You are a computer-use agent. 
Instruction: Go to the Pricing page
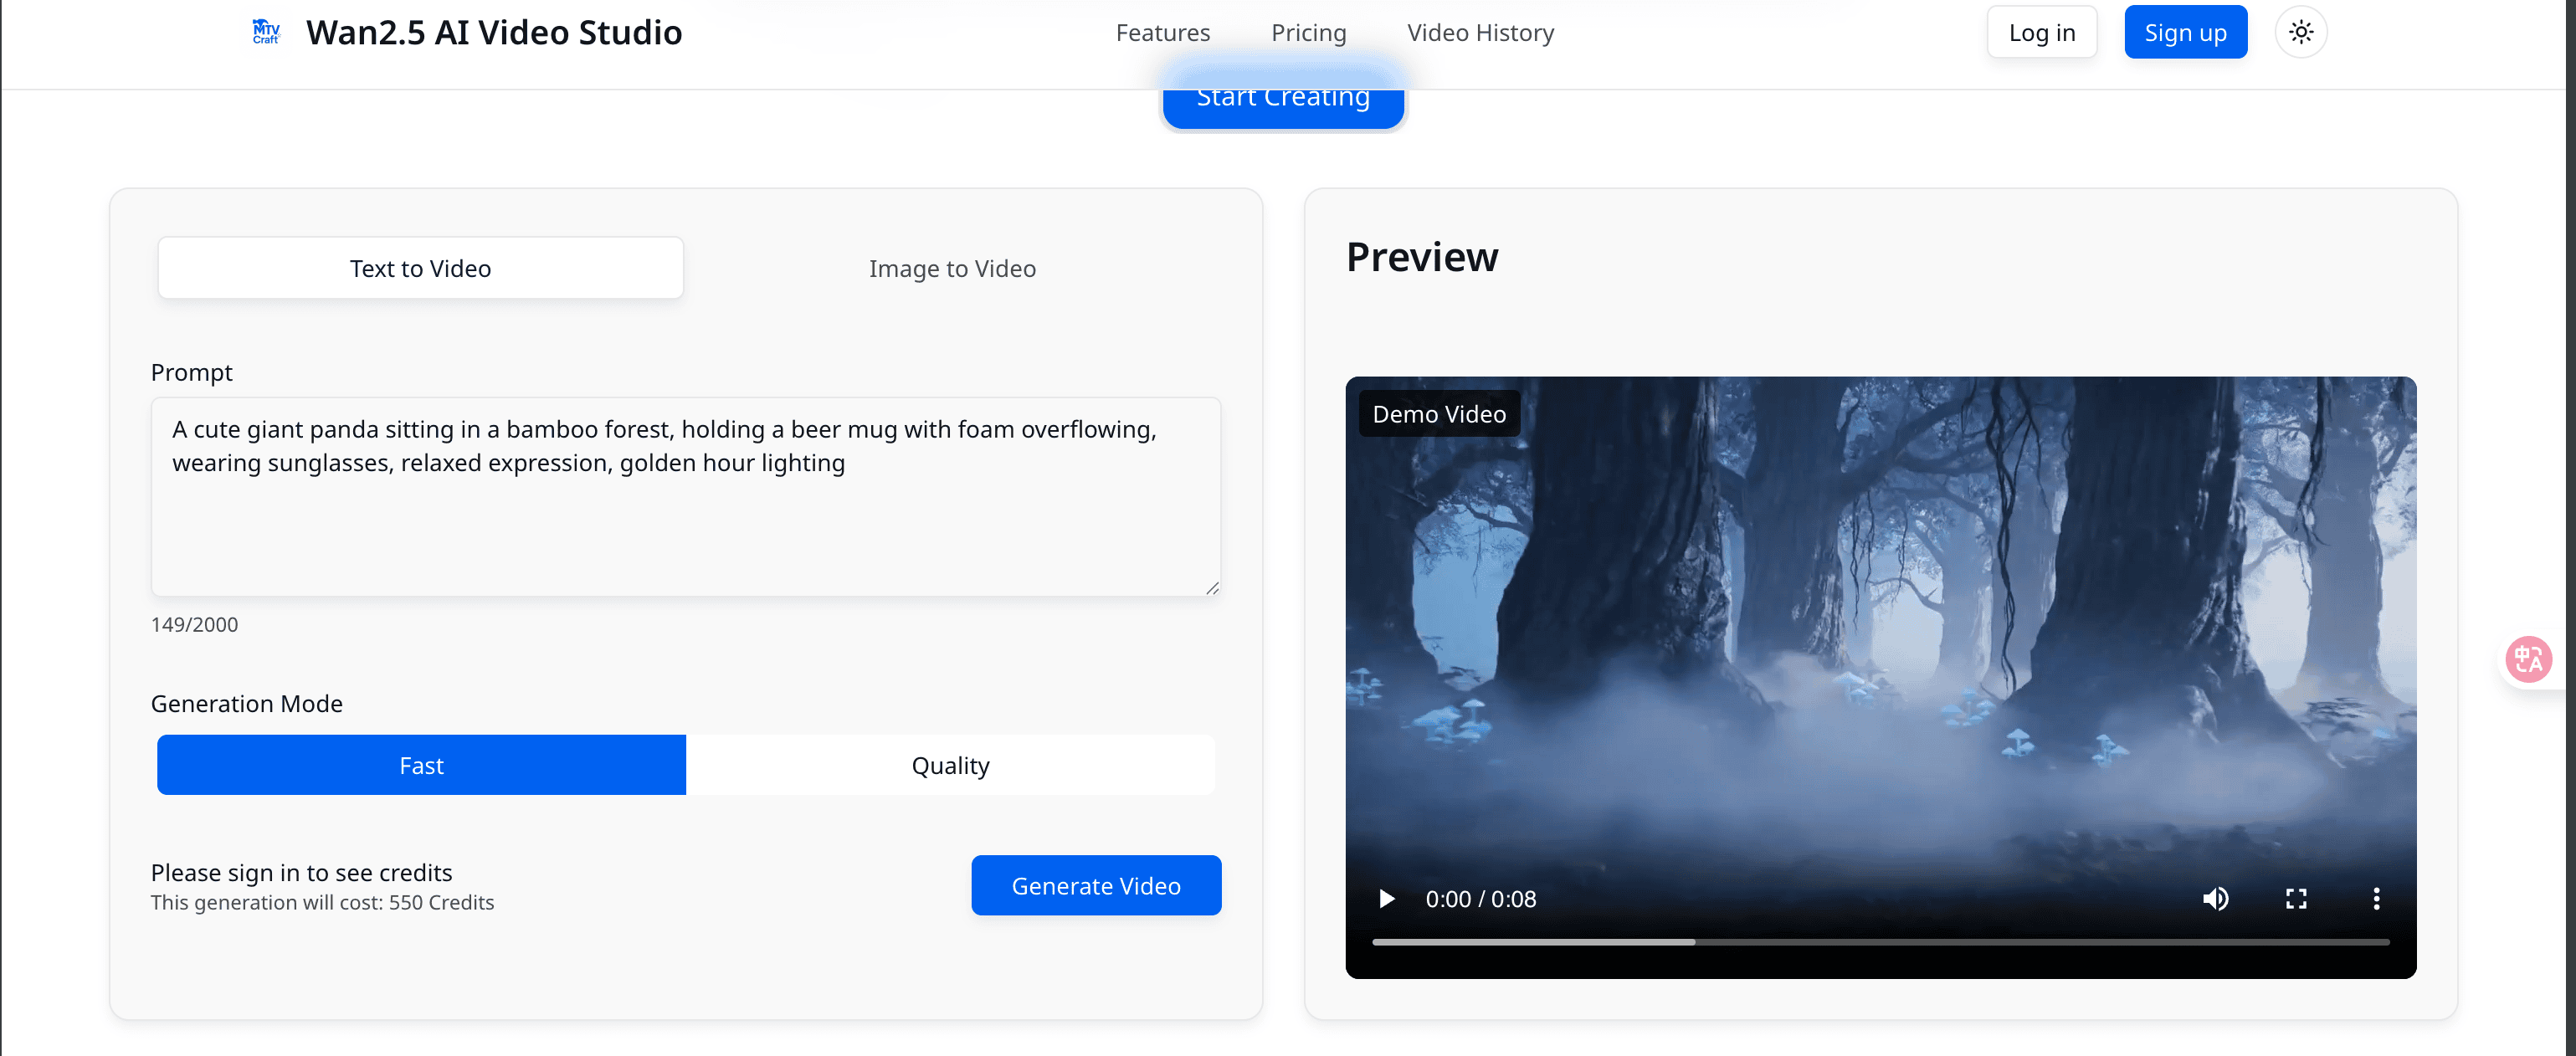click(1308, 33)
